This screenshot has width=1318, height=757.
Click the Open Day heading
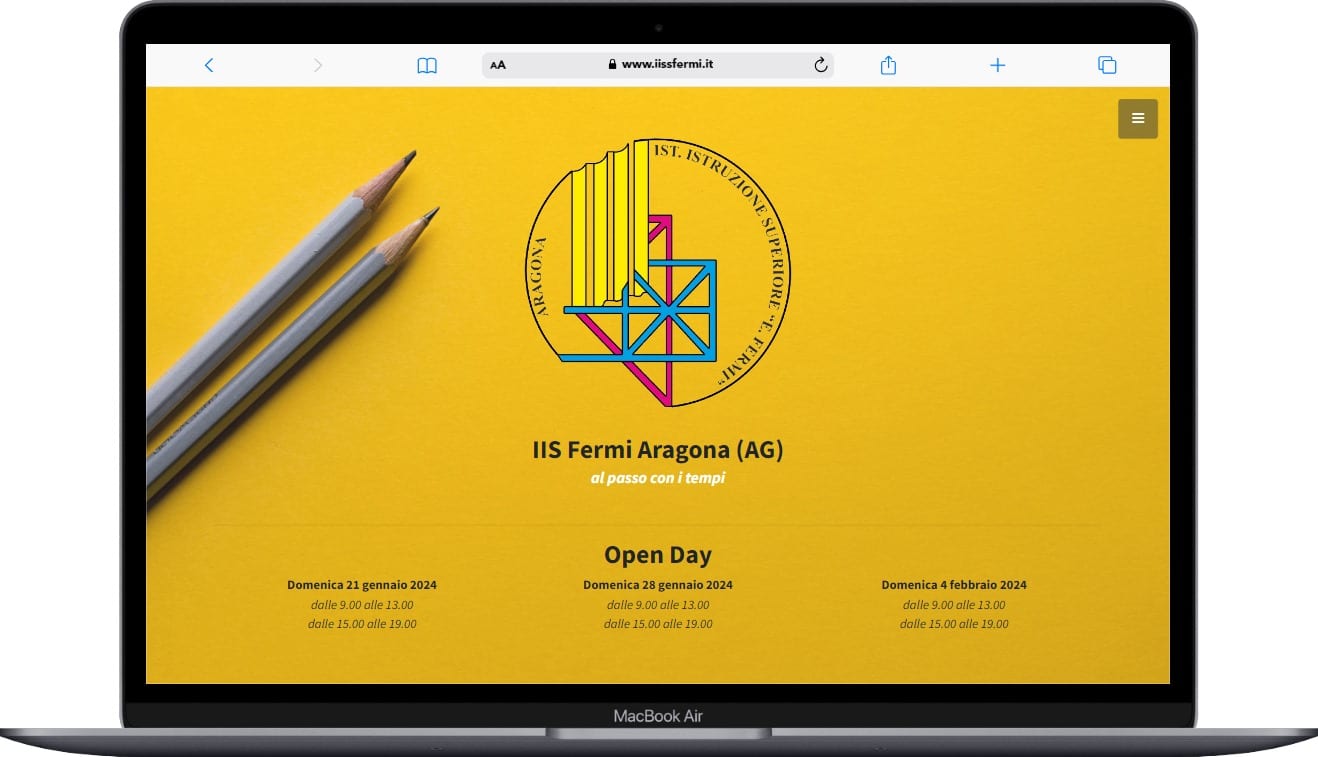click(x=658, y=555)
